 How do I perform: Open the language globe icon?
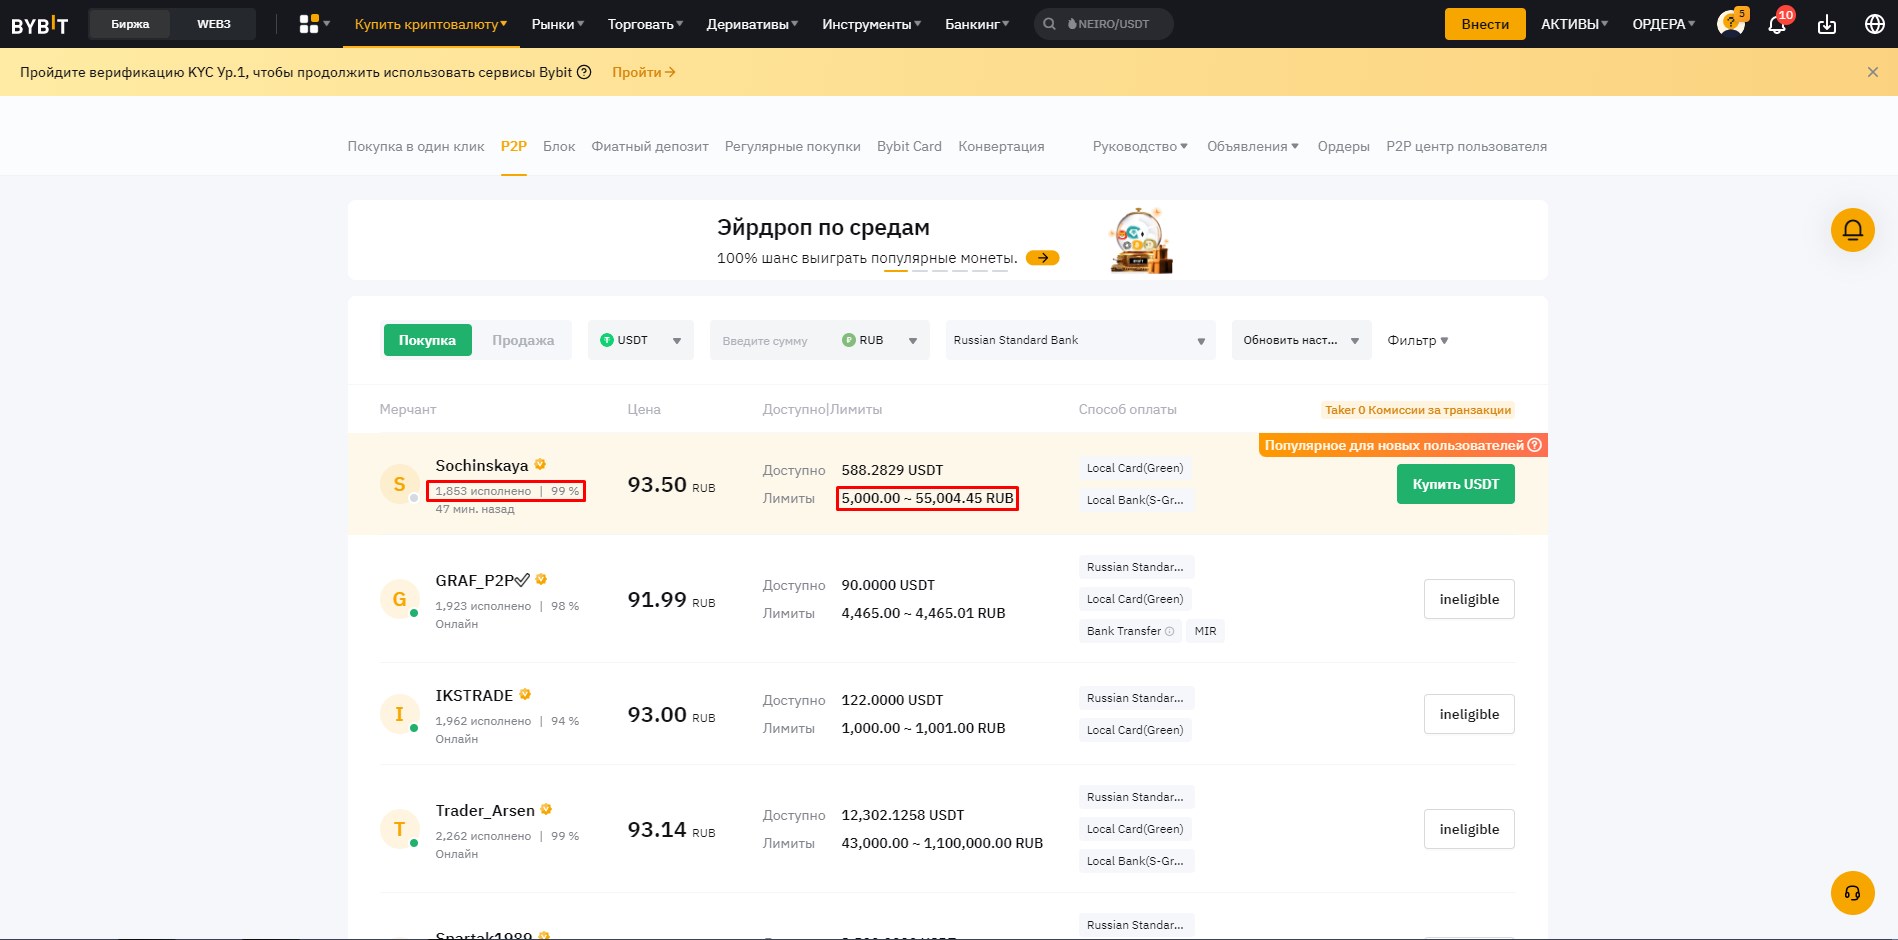(x=1875, y=24)
